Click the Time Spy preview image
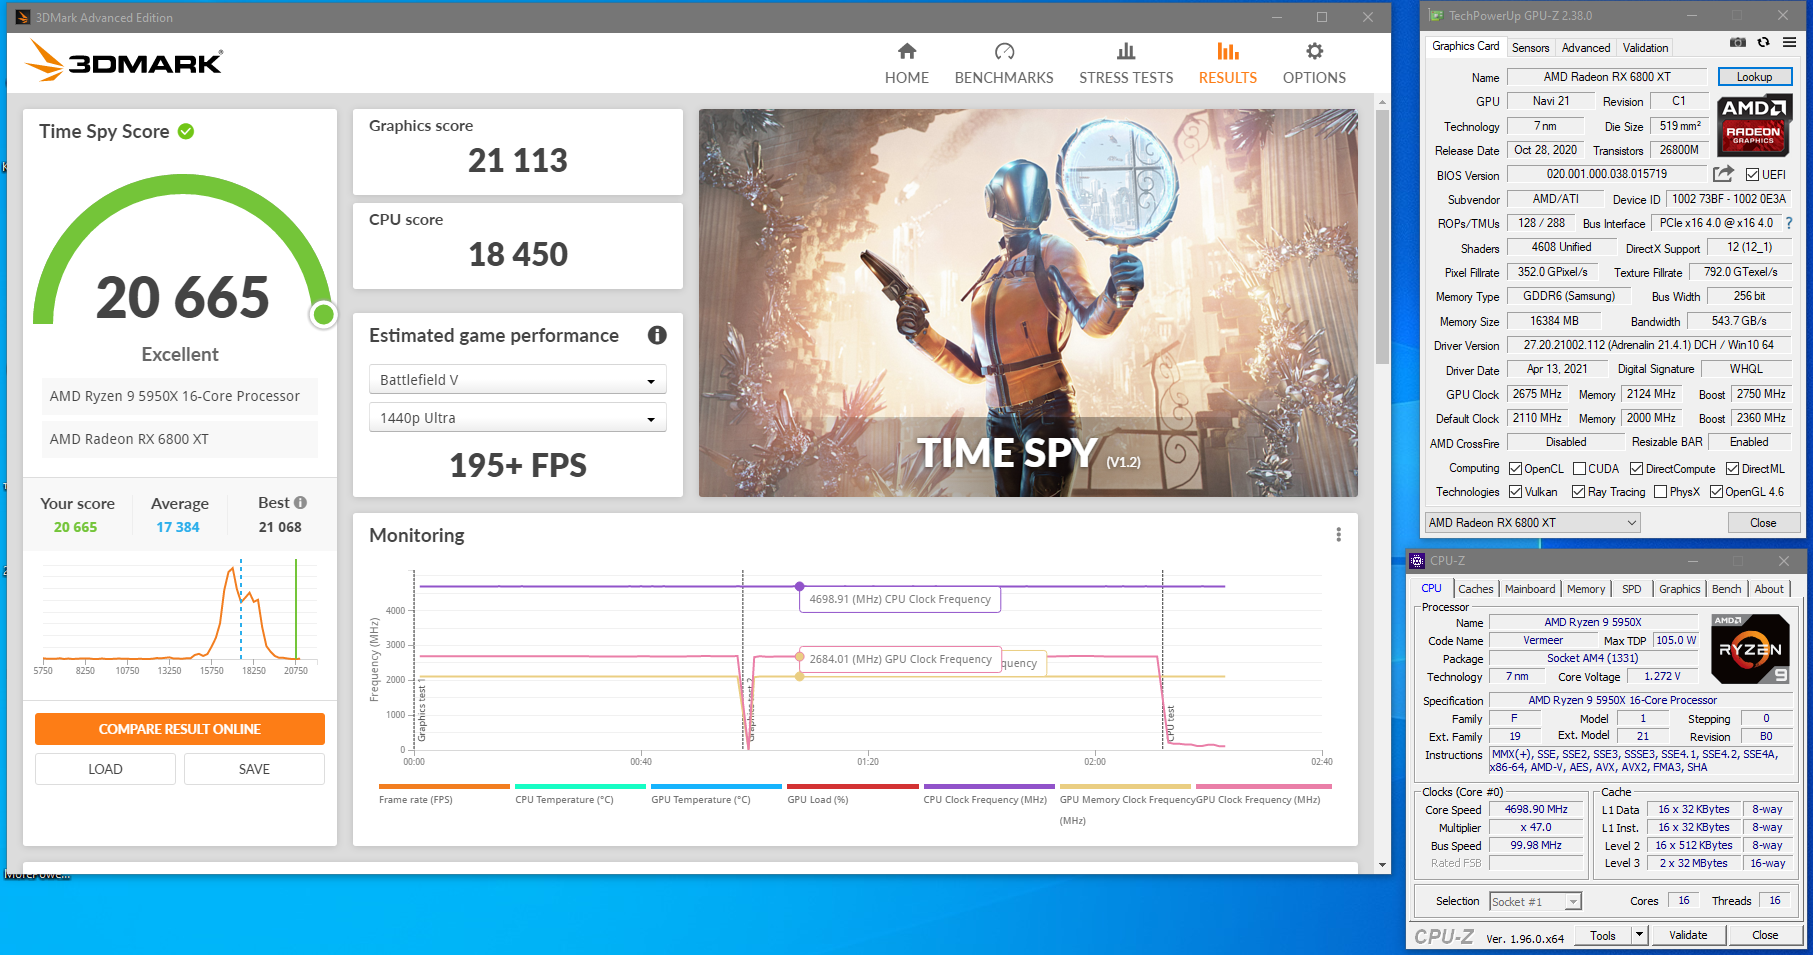The height and width of the screenshot is (955, 1813). 1028,303
